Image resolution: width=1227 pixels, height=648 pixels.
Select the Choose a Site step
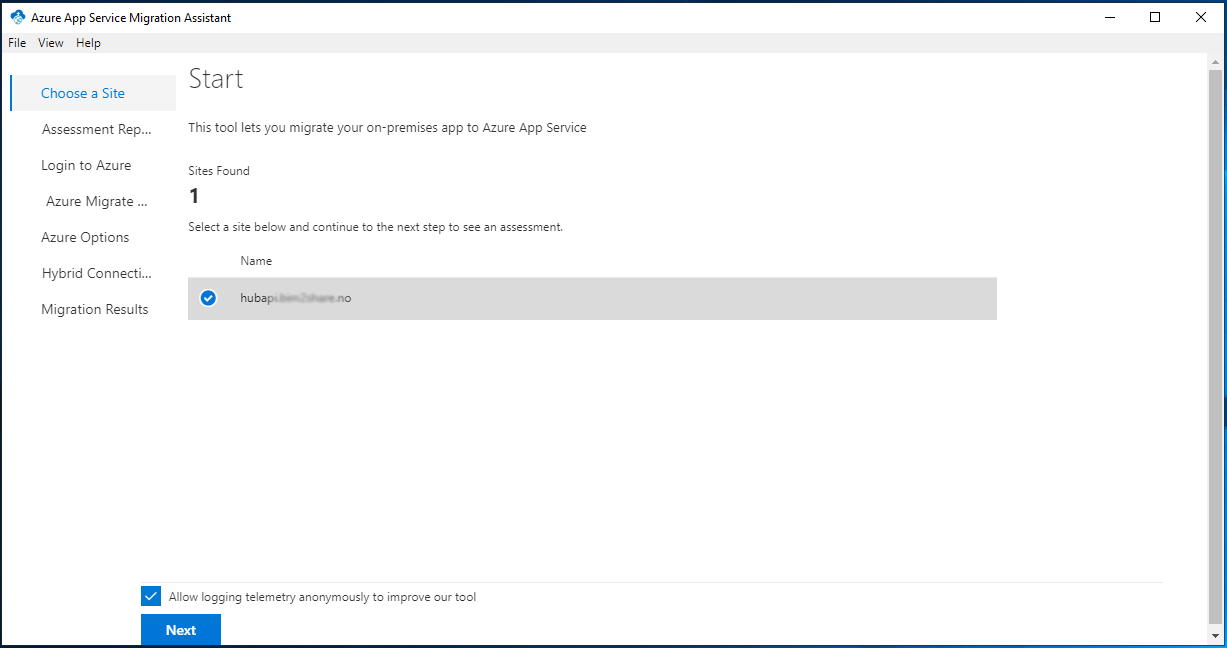pyautogui.click(x=93, y=93)
